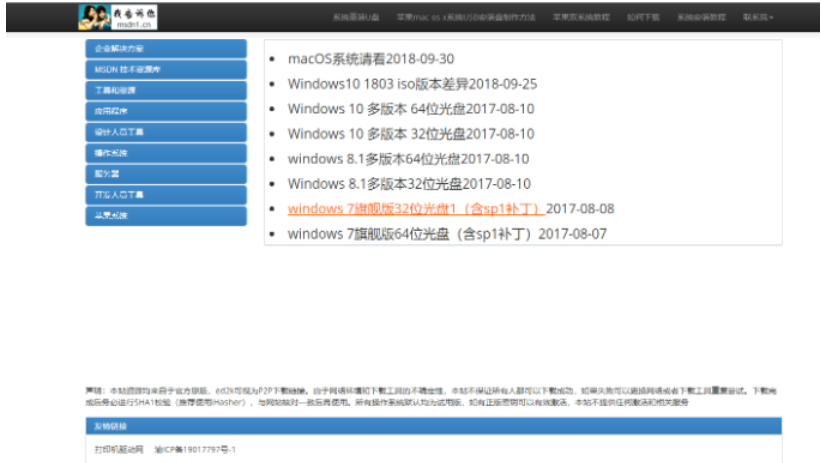Select Windows 10 多版本 64位光盘 link
Viewport: 822px width, 463px height.
click(x=377, y=108)
